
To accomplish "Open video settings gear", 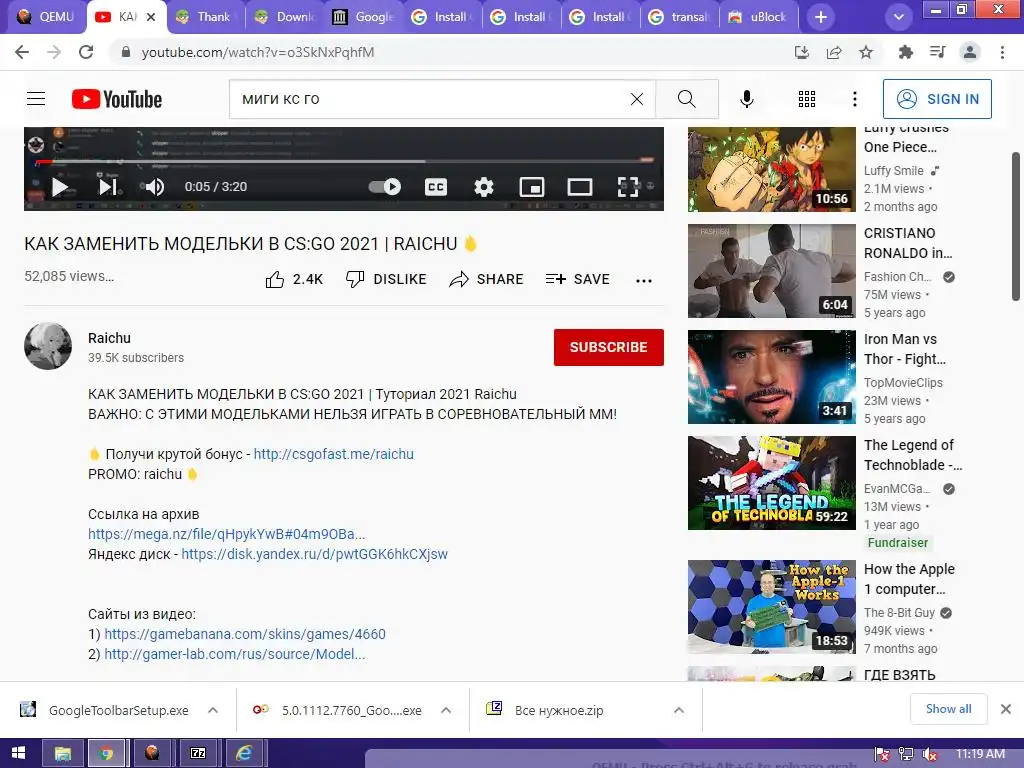I will [483, 187].
